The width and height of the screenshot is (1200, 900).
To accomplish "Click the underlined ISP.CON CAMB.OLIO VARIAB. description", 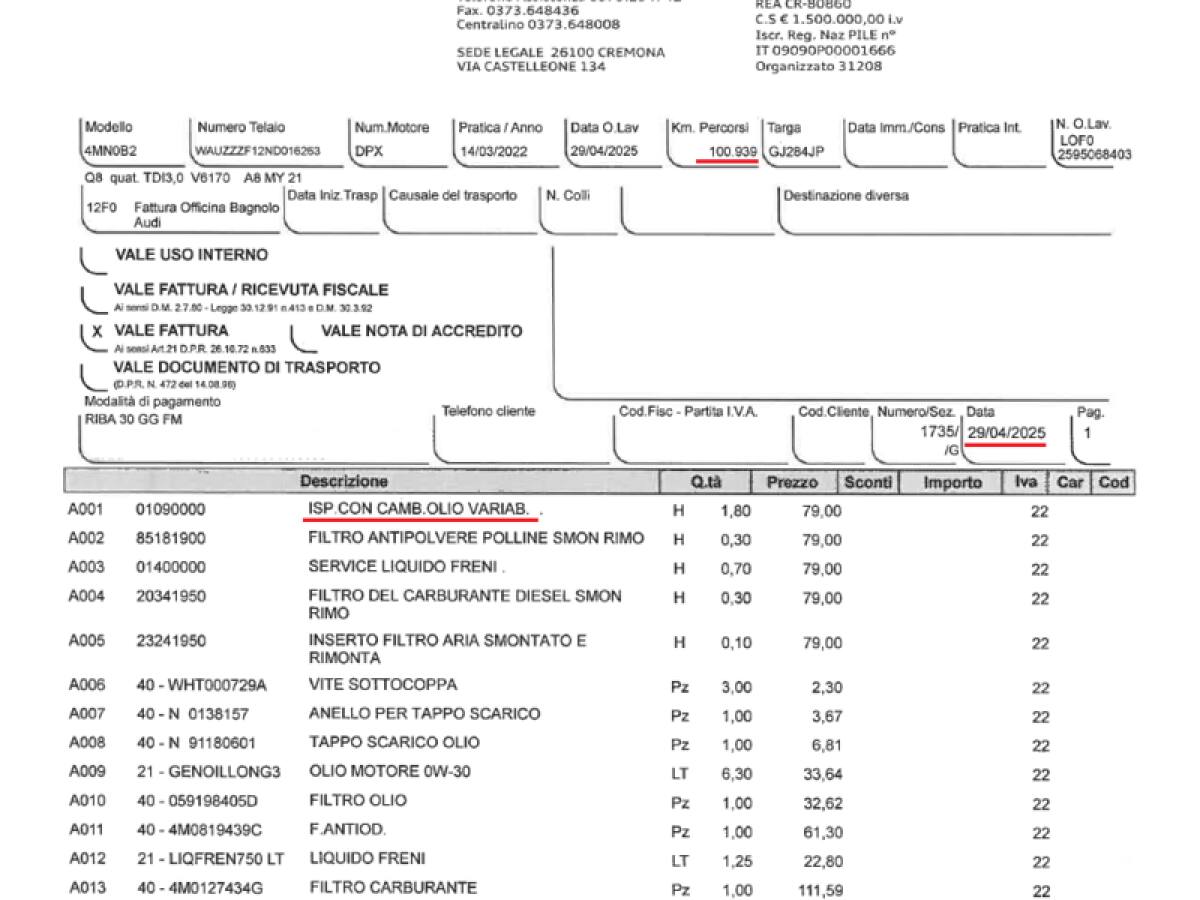I will (418, 510).
